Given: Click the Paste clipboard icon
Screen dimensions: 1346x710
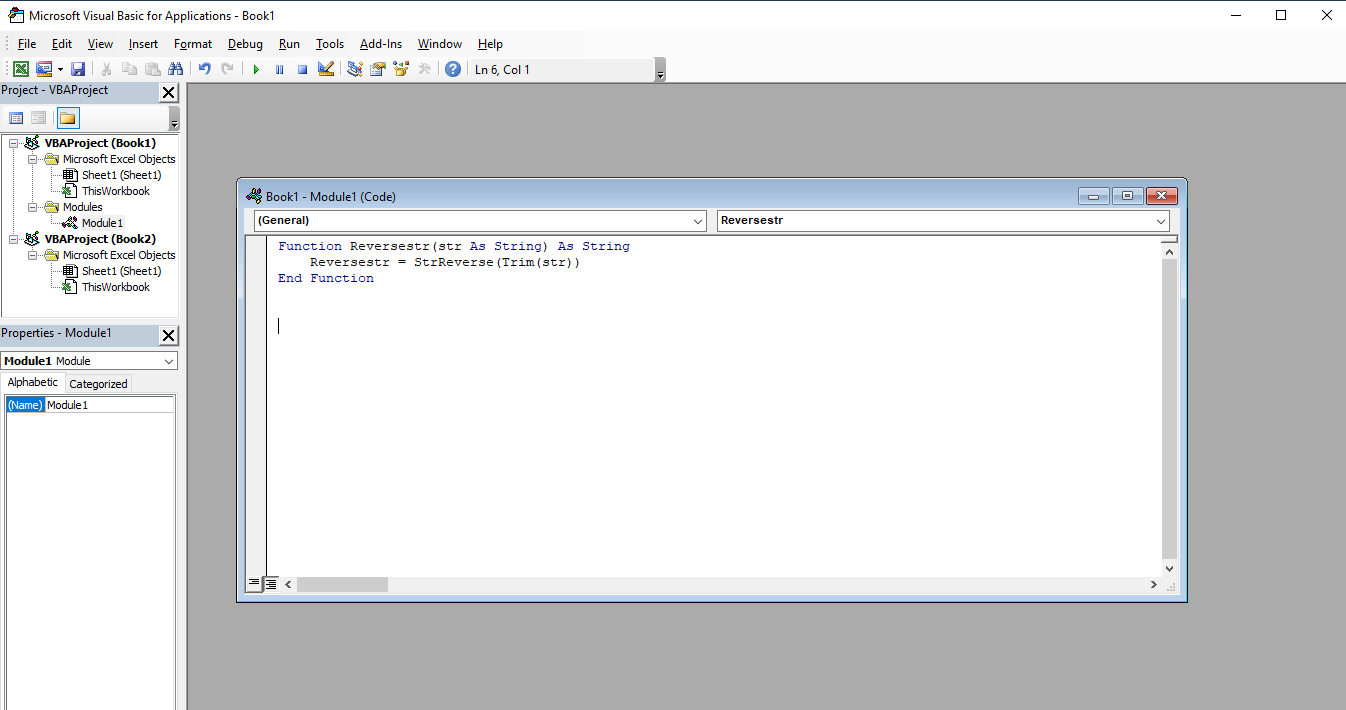Looking at the screenshot, I should (153, 69).
